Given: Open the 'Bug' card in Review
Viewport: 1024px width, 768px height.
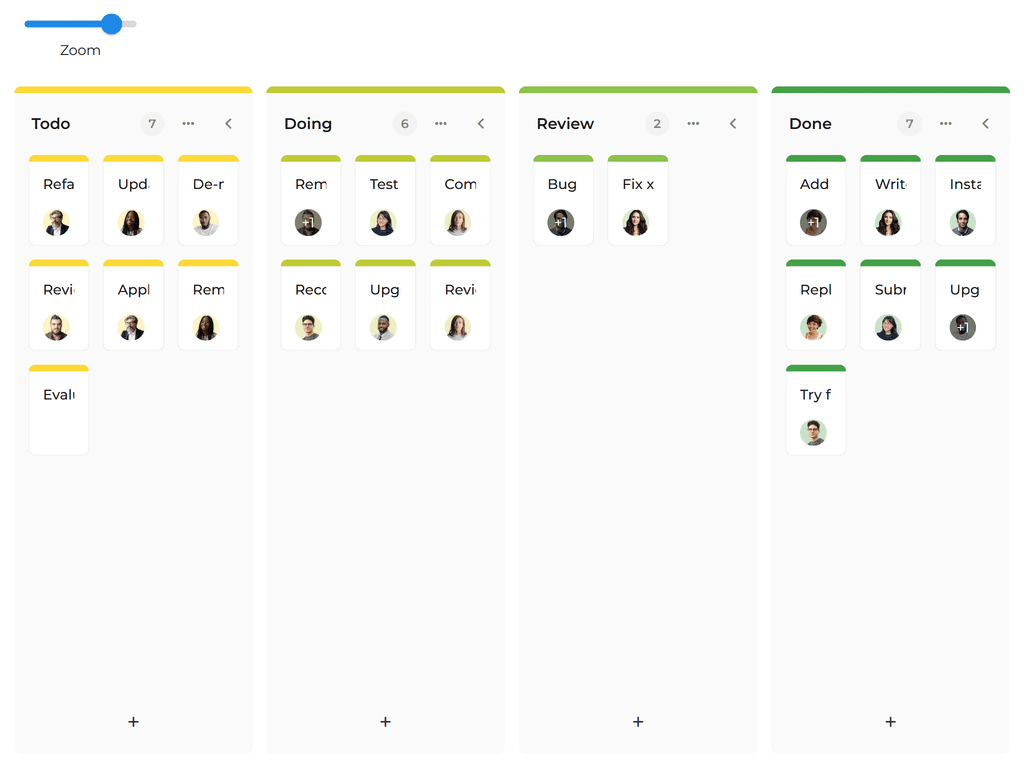Looking at the screenshot, I should coord(562,185).
